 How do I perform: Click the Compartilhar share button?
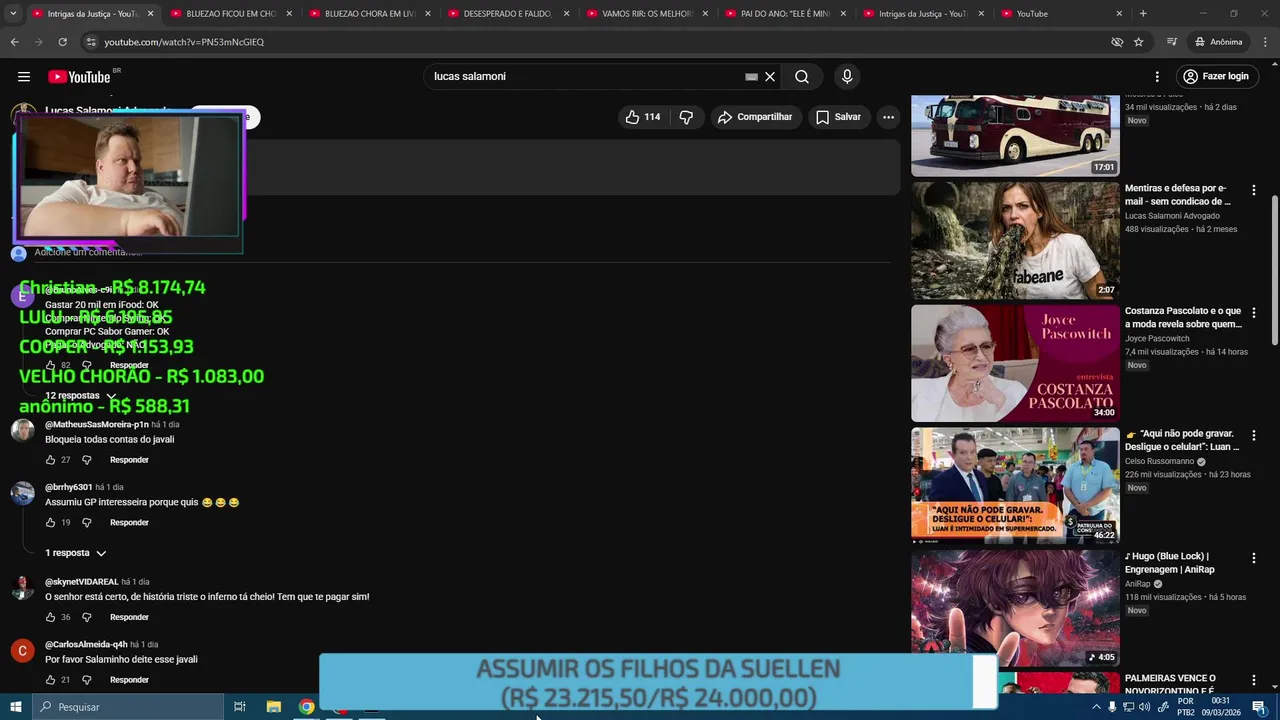point(755,117)
